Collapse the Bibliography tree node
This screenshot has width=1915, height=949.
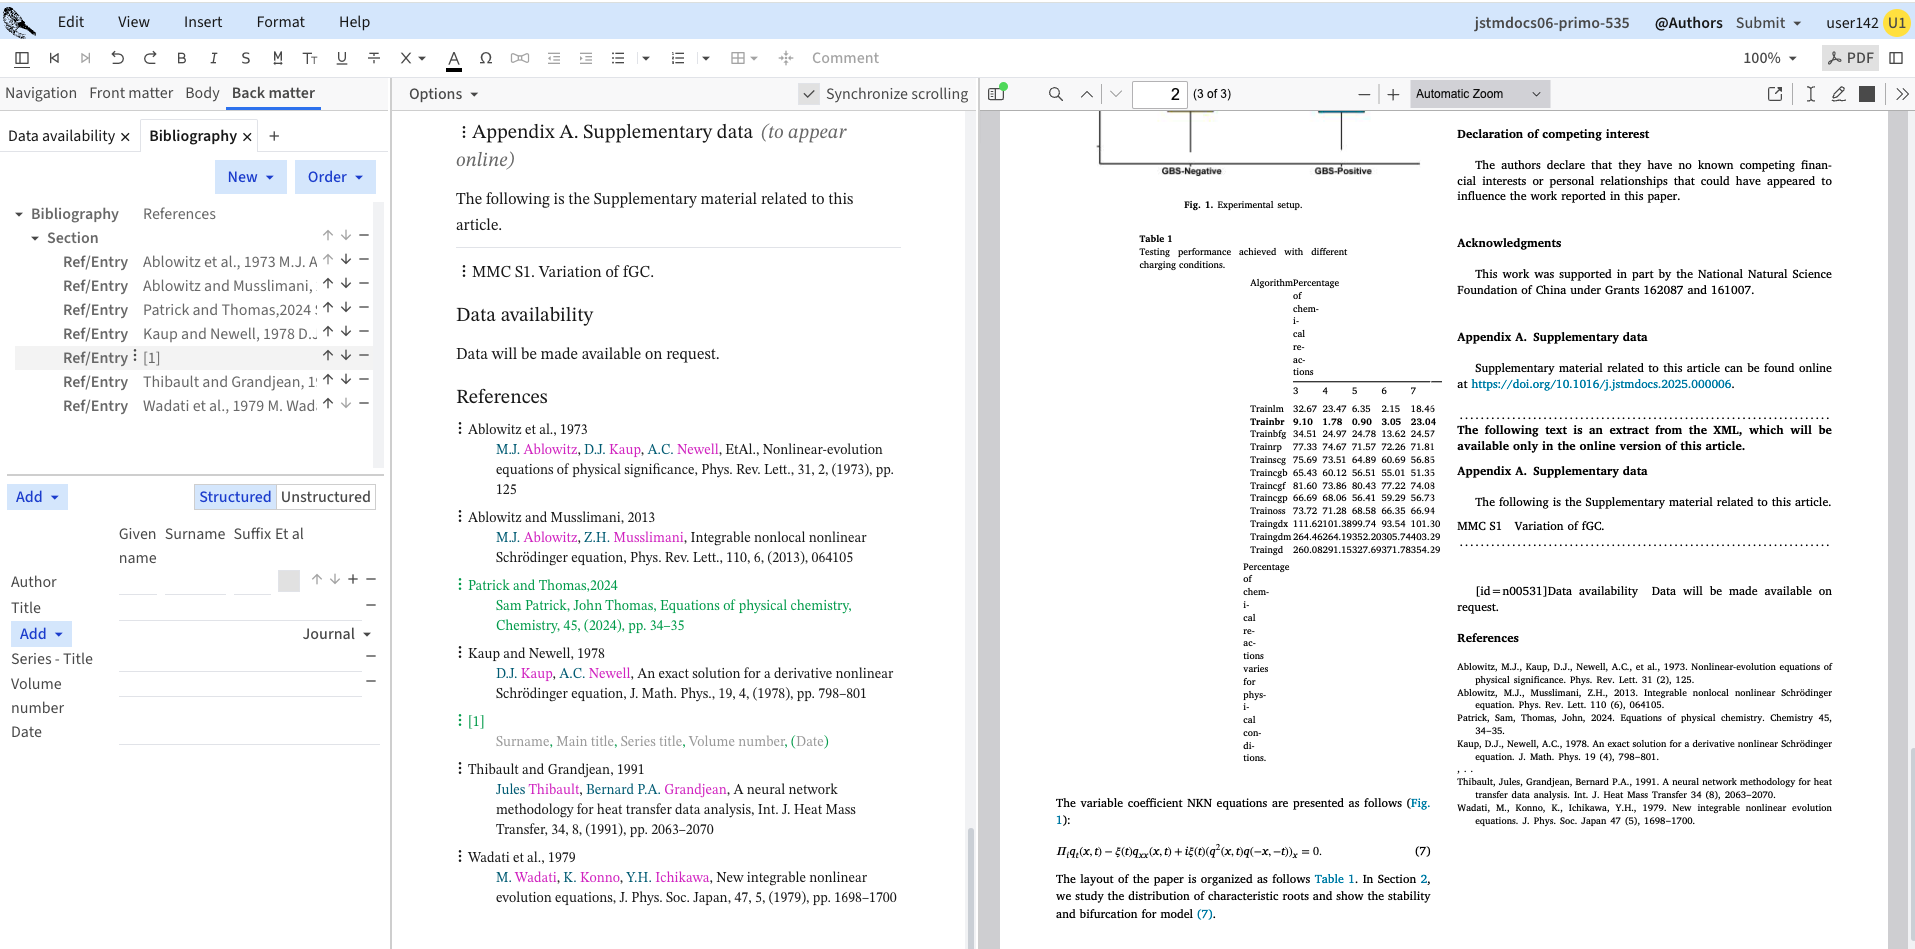(x=19, y=214)
